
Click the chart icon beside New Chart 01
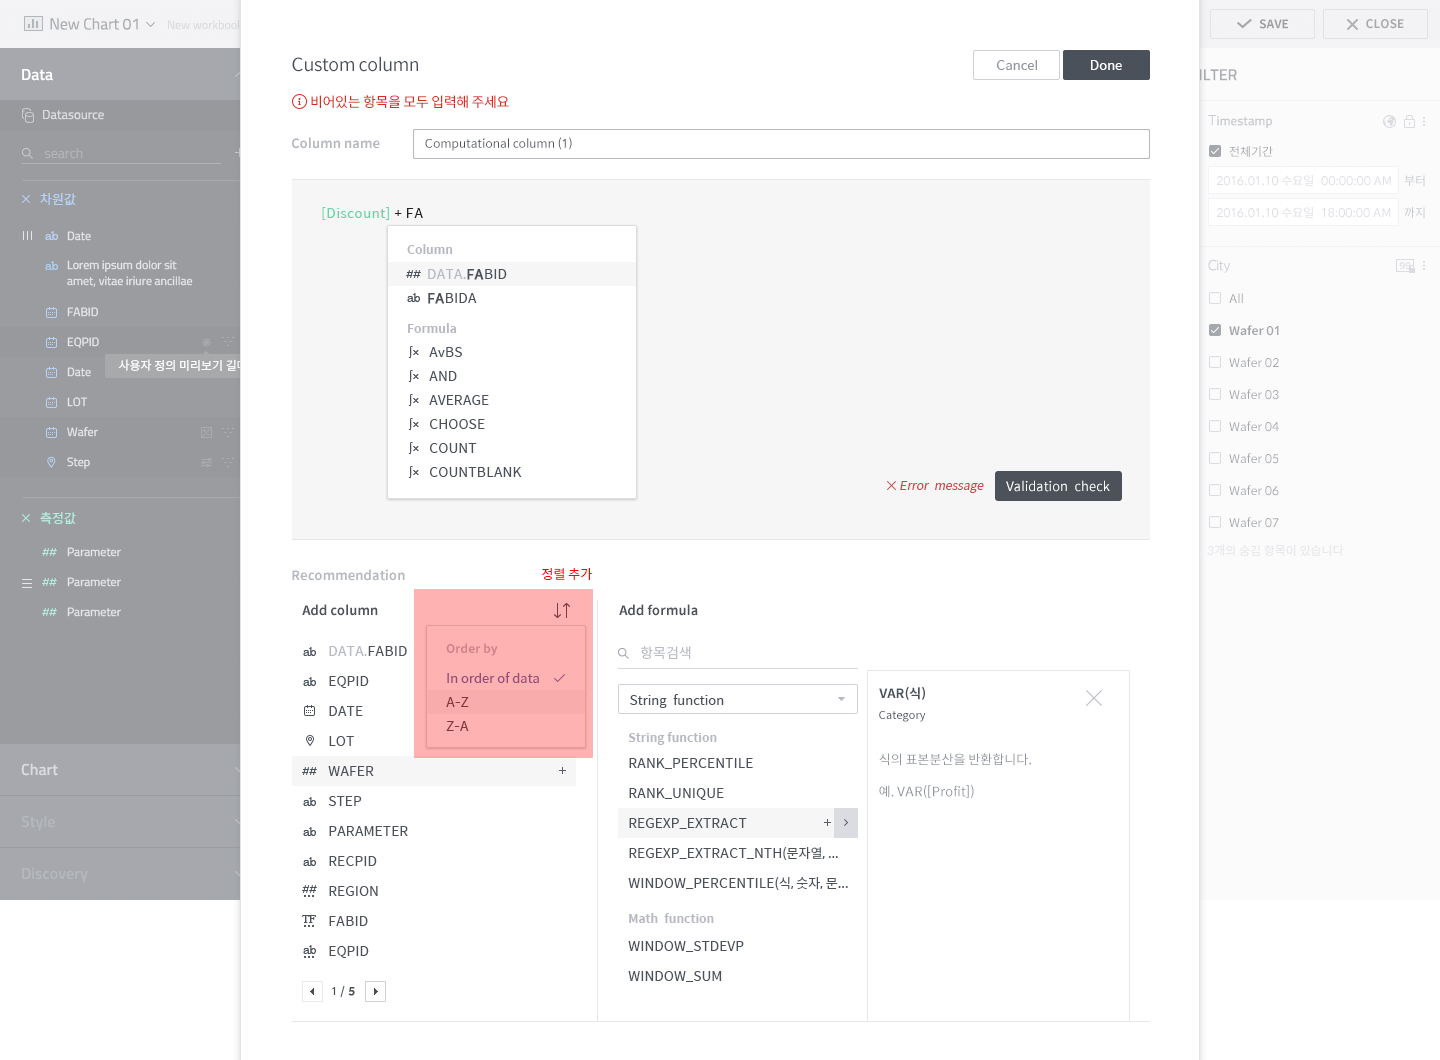[x=33, y=24]
